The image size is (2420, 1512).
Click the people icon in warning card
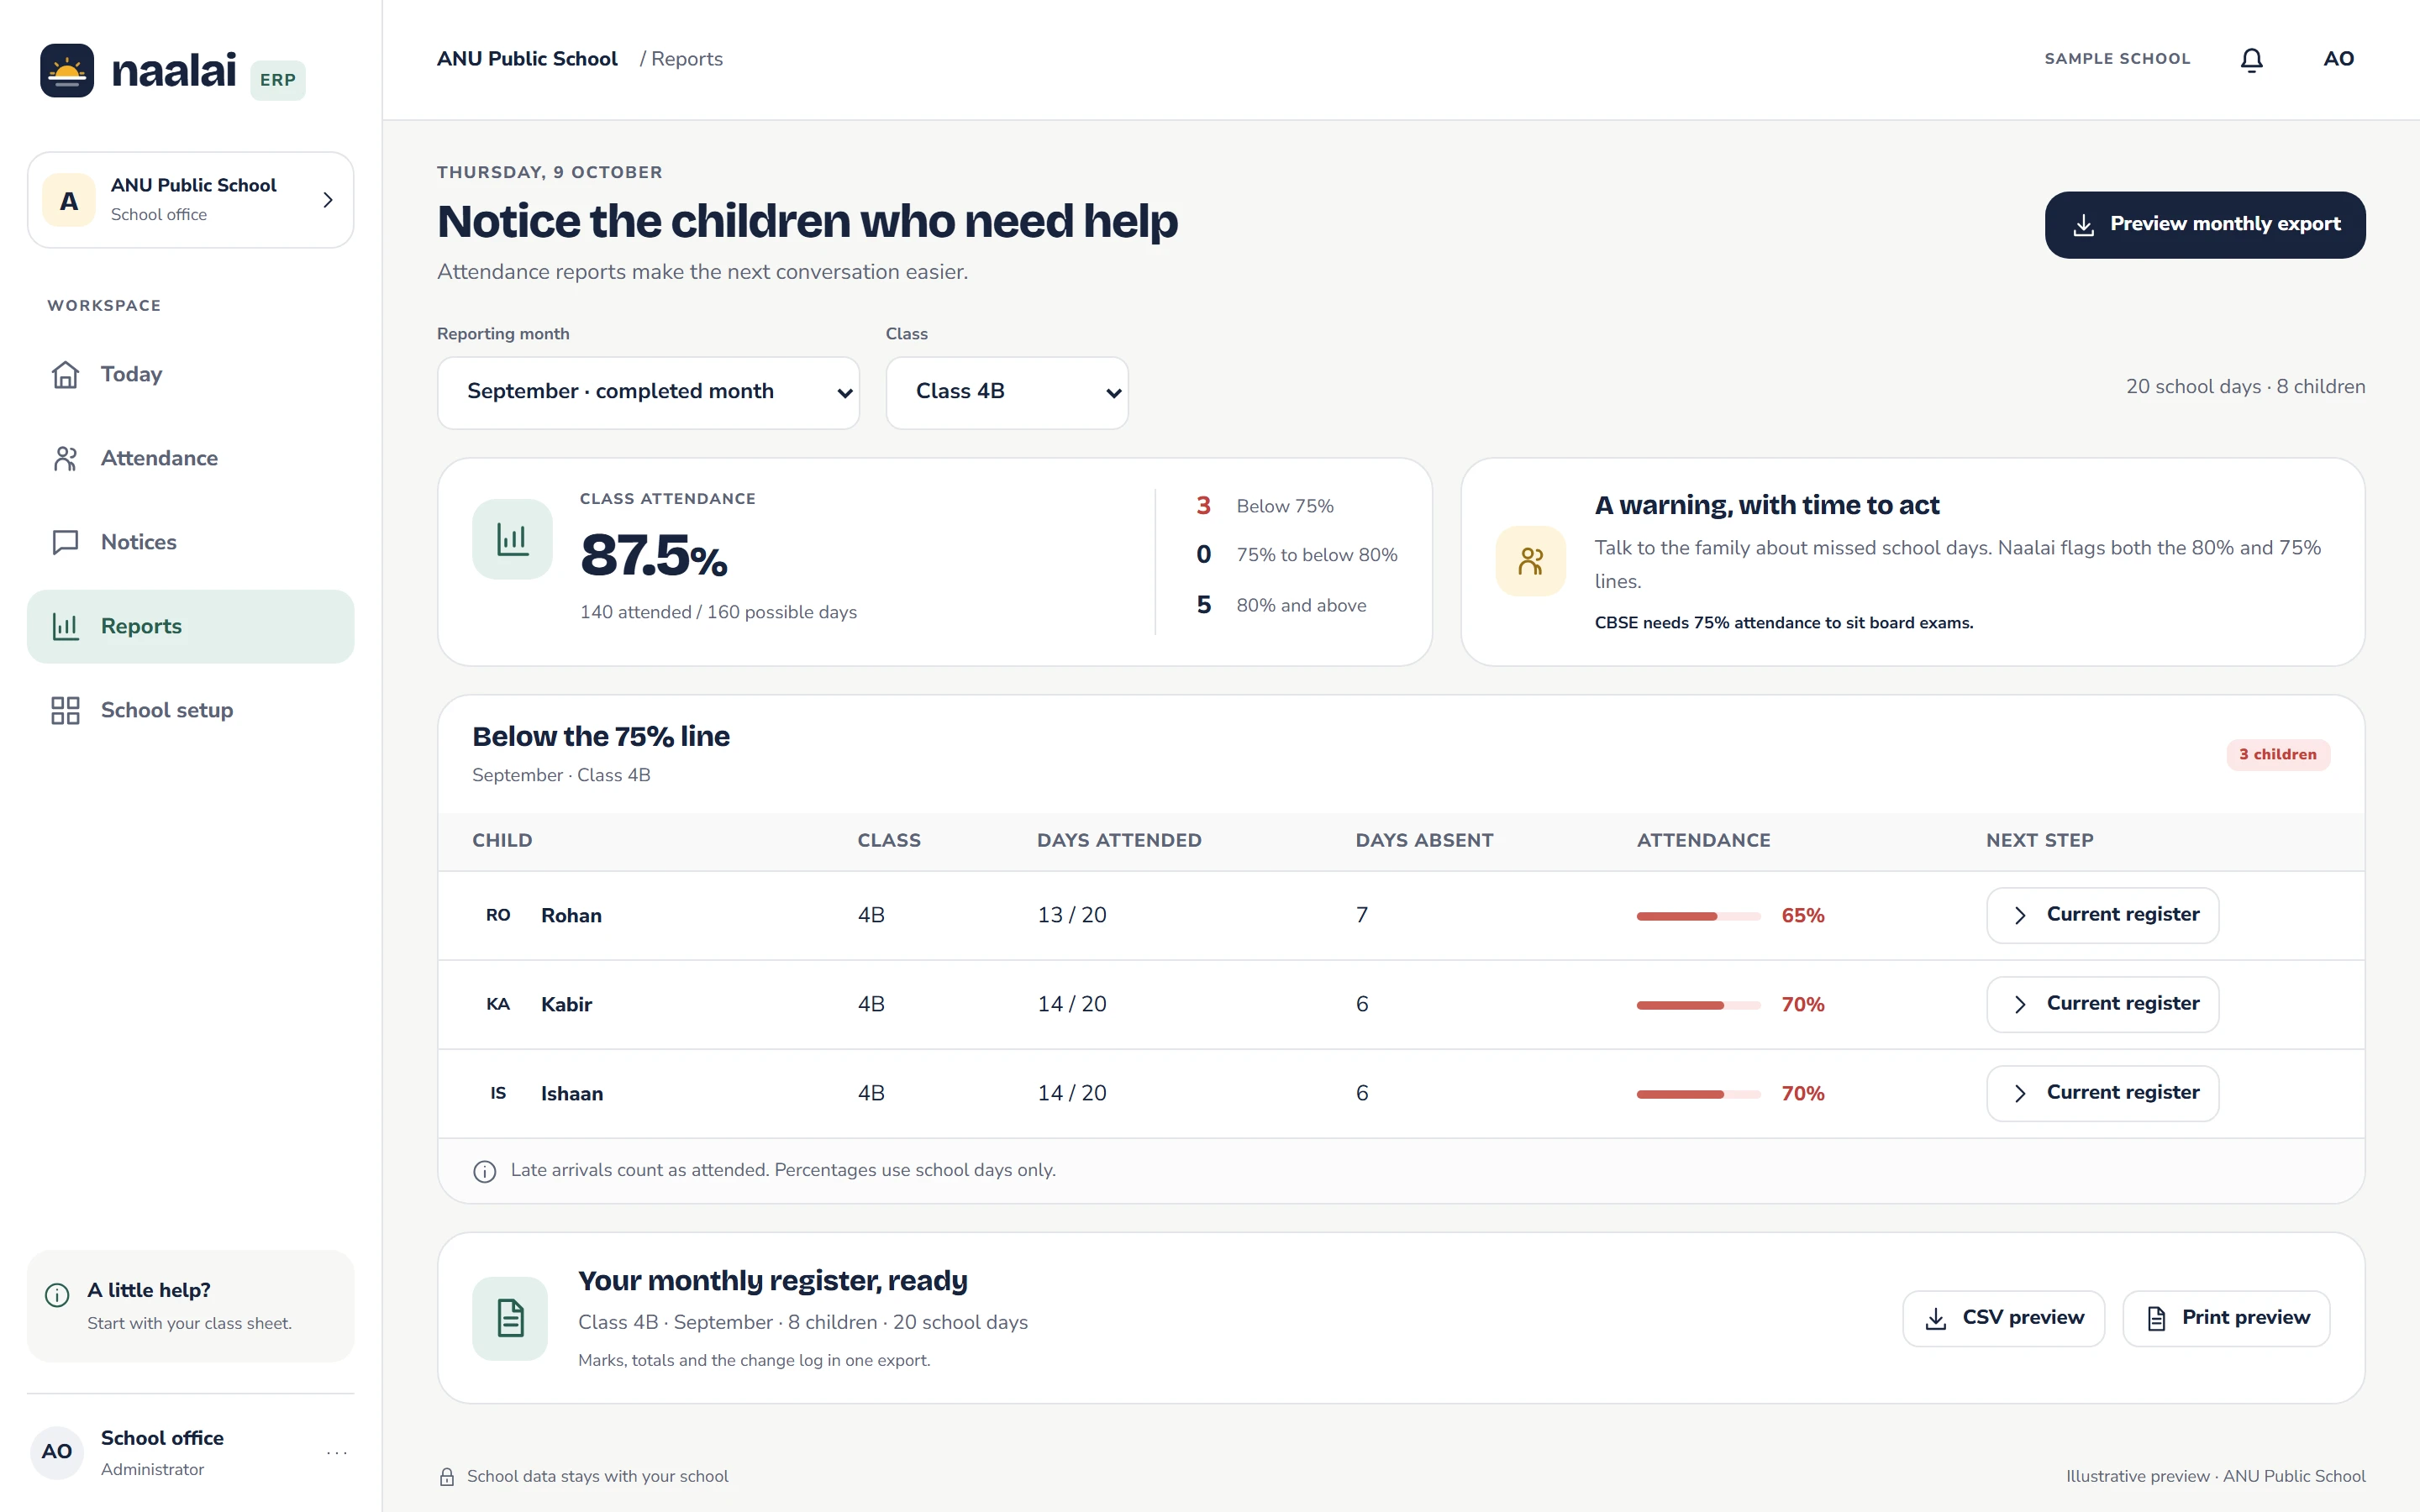pos(1530,561)
